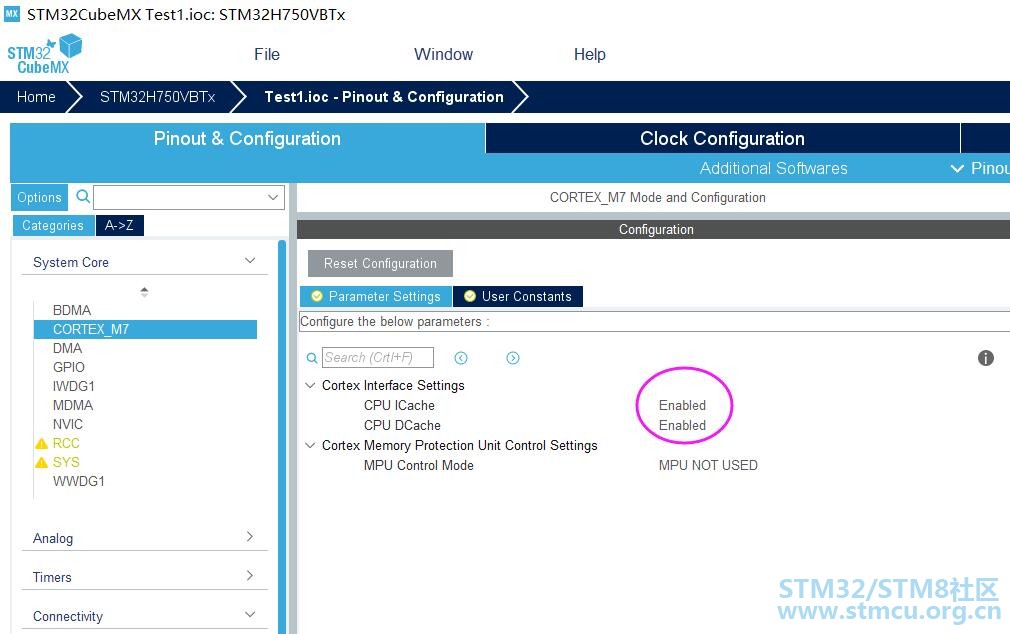Open the Help menu
Image resolution: width=1010 pixels, height=634 pixels.
589,54
